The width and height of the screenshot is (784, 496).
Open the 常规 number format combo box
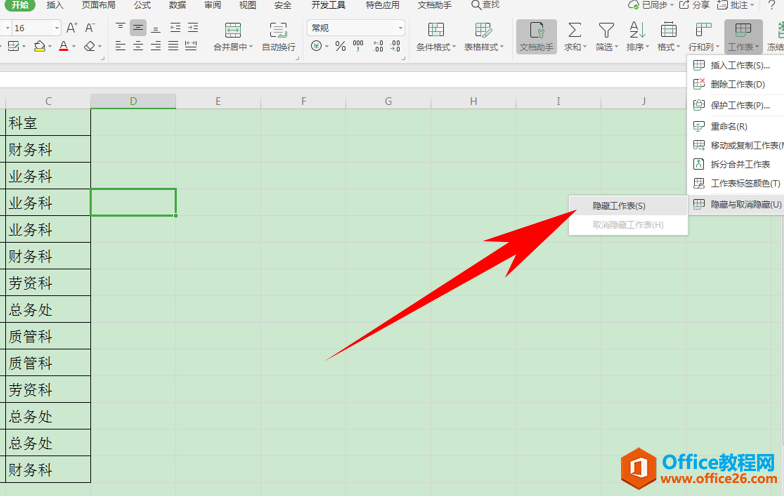356,28
